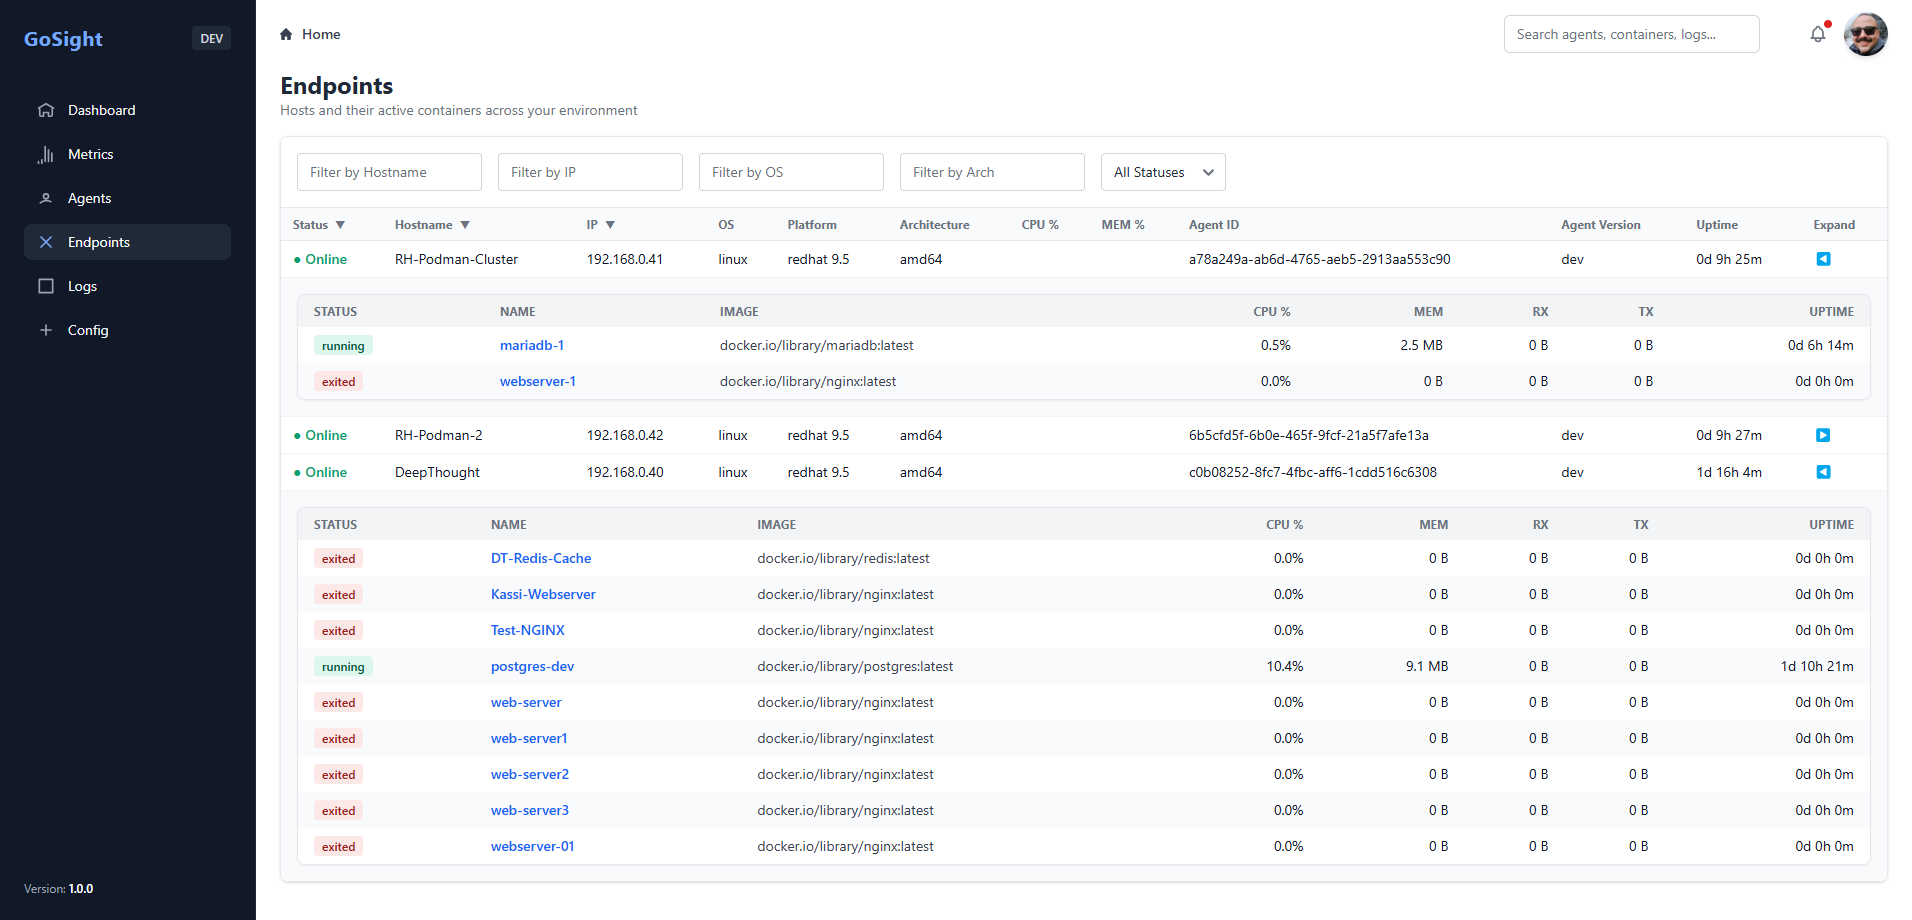1912x920 pixels.
Task: Click the Endpoints sidebar icon
Action: tap(46, 242)
